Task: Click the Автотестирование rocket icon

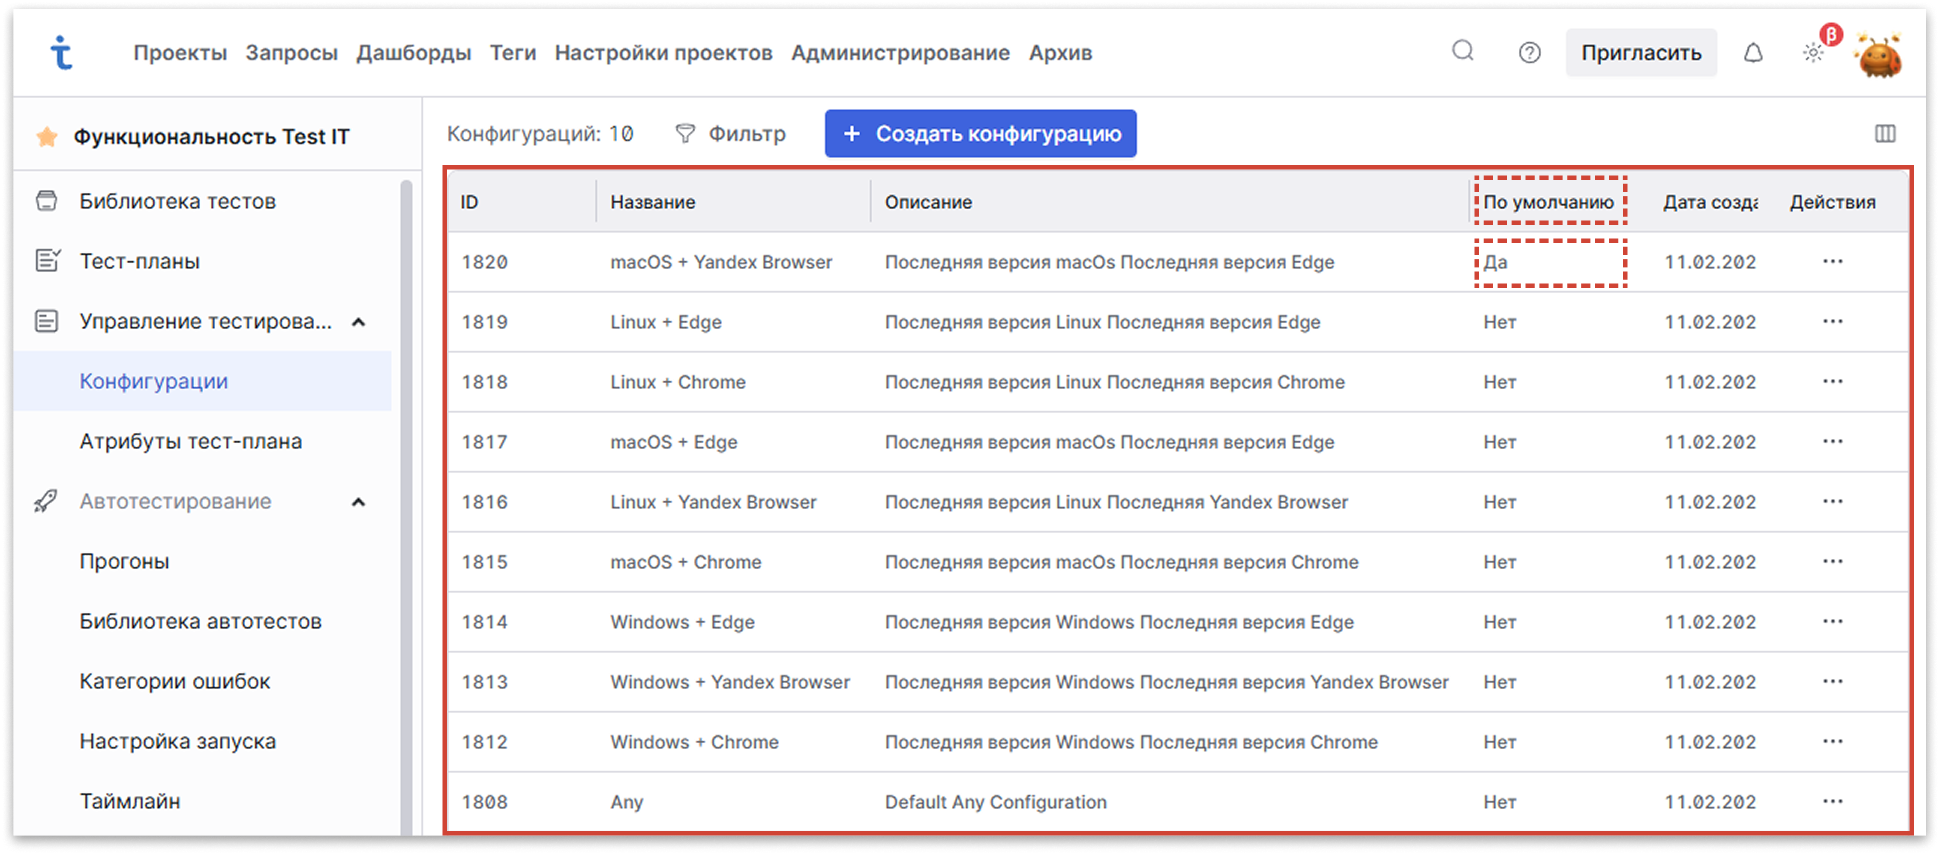Action: (46, 501)
